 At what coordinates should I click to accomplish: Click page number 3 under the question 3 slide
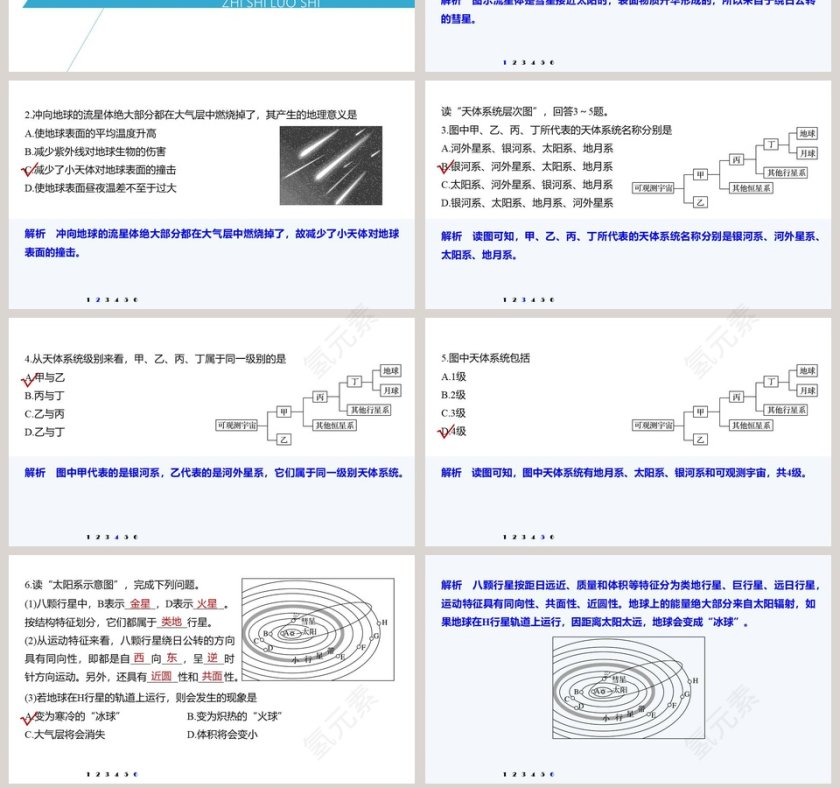point(523,299)
